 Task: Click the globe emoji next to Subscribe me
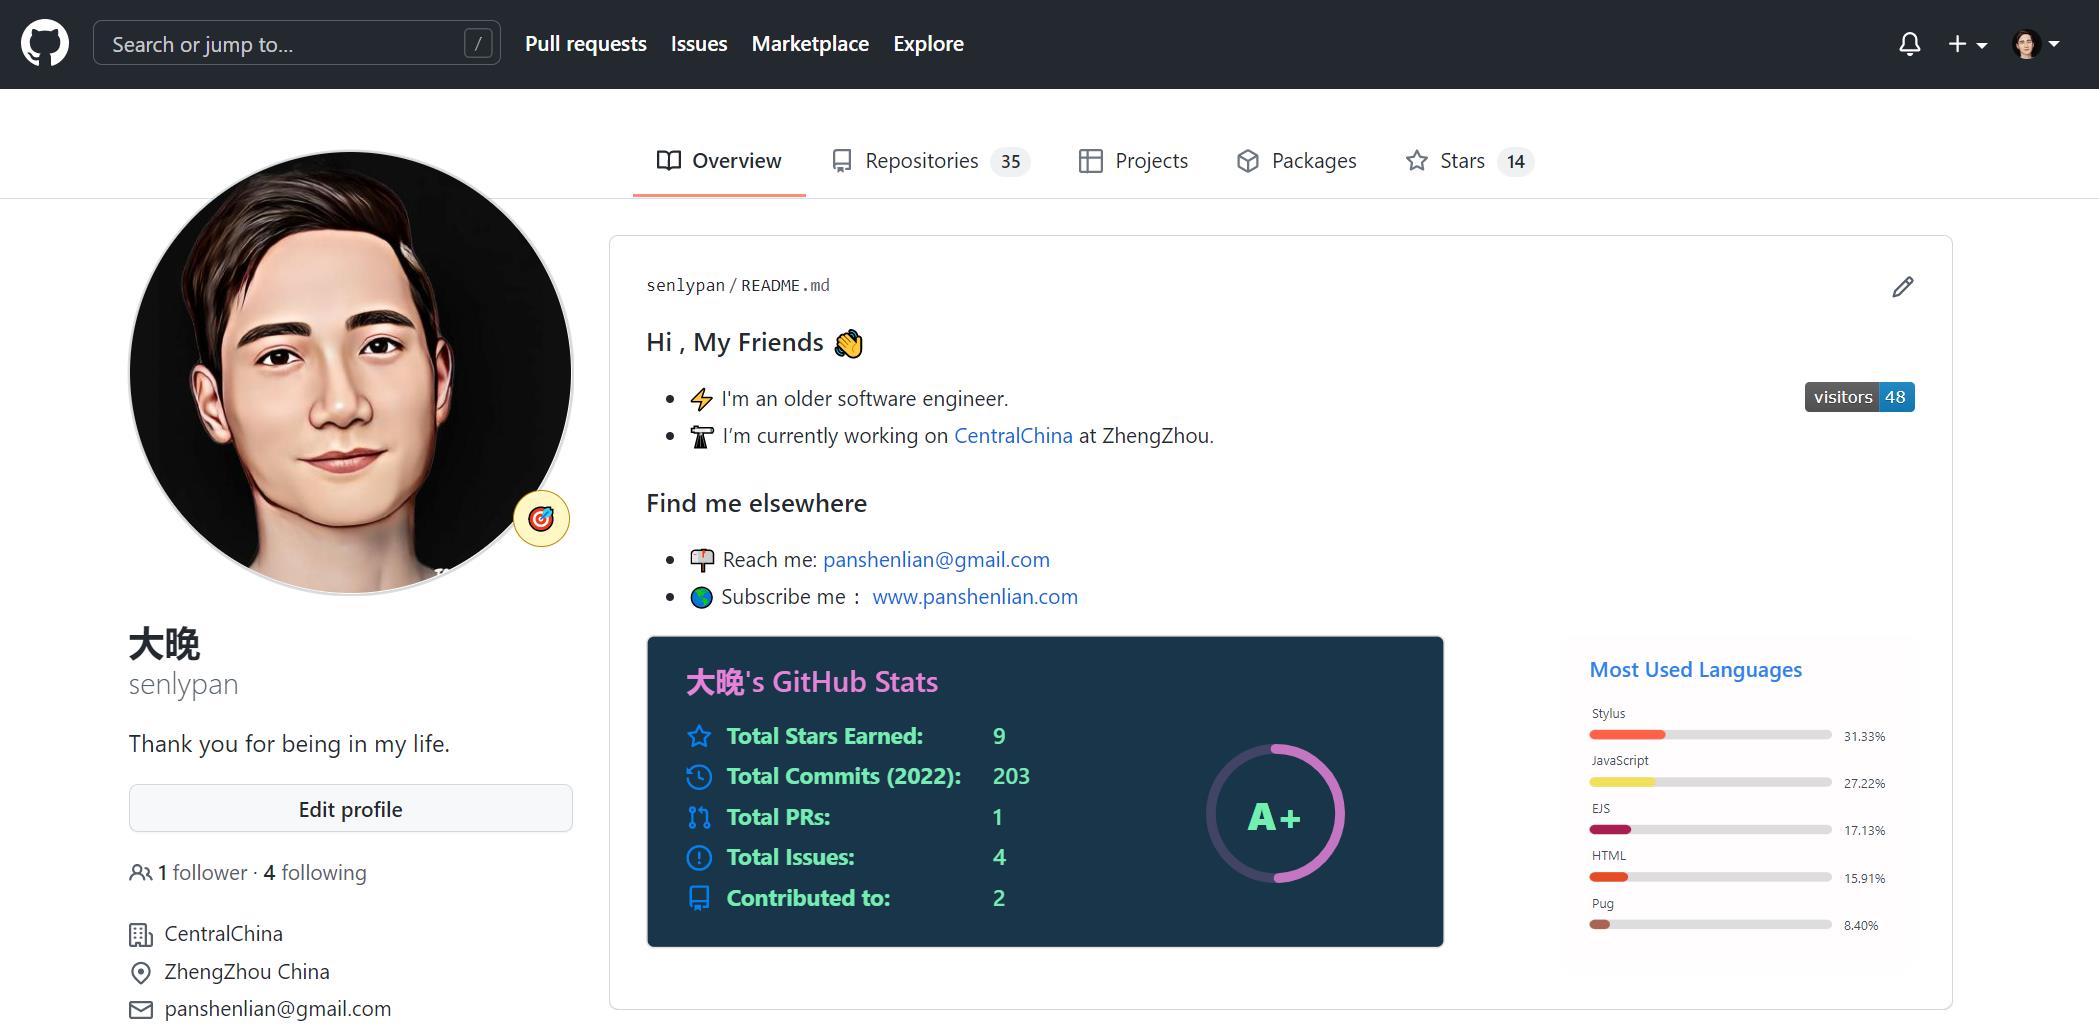702,598
